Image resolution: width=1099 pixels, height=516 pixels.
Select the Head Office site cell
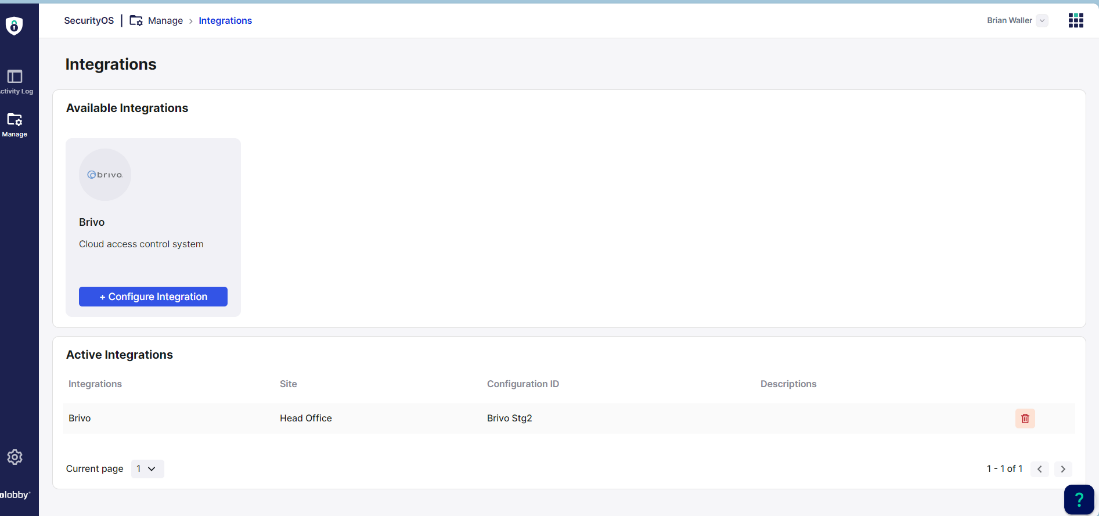tap(306, 419)
